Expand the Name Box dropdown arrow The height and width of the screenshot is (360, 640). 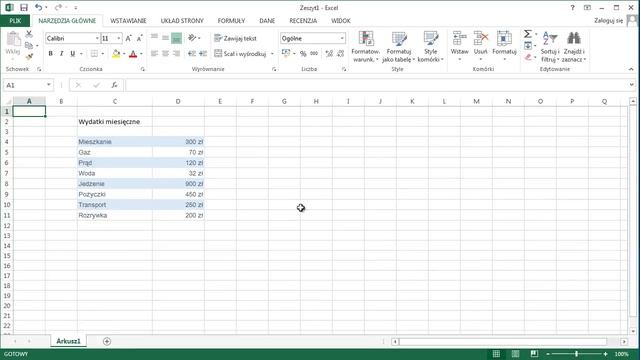coord(49,85)
